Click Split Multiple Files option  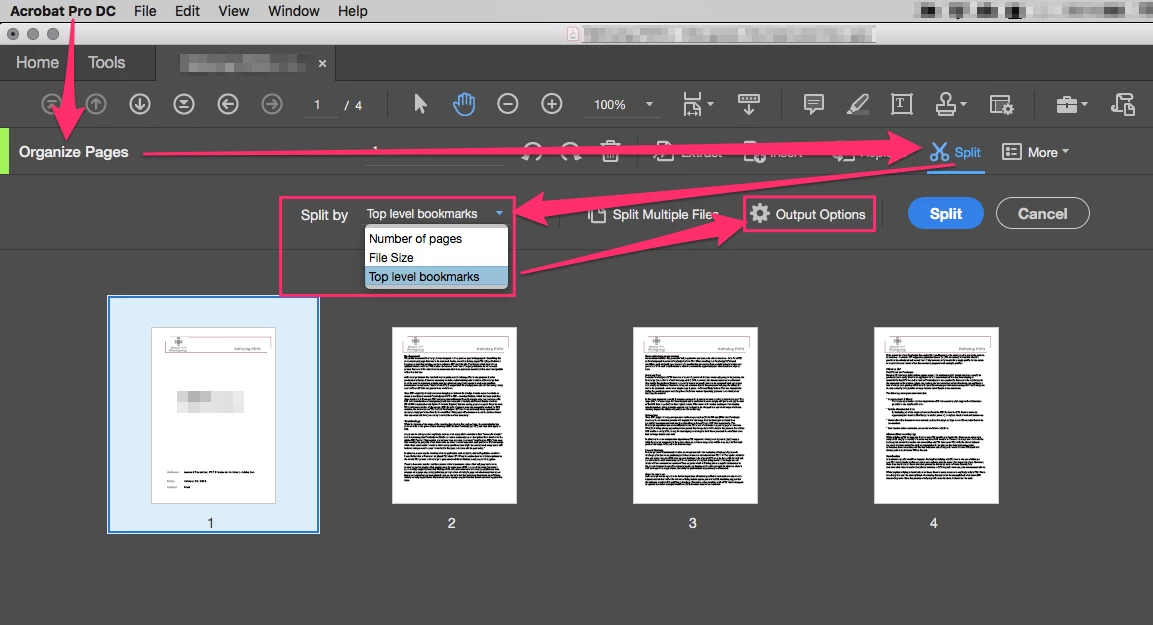click(x=653, y=215)
